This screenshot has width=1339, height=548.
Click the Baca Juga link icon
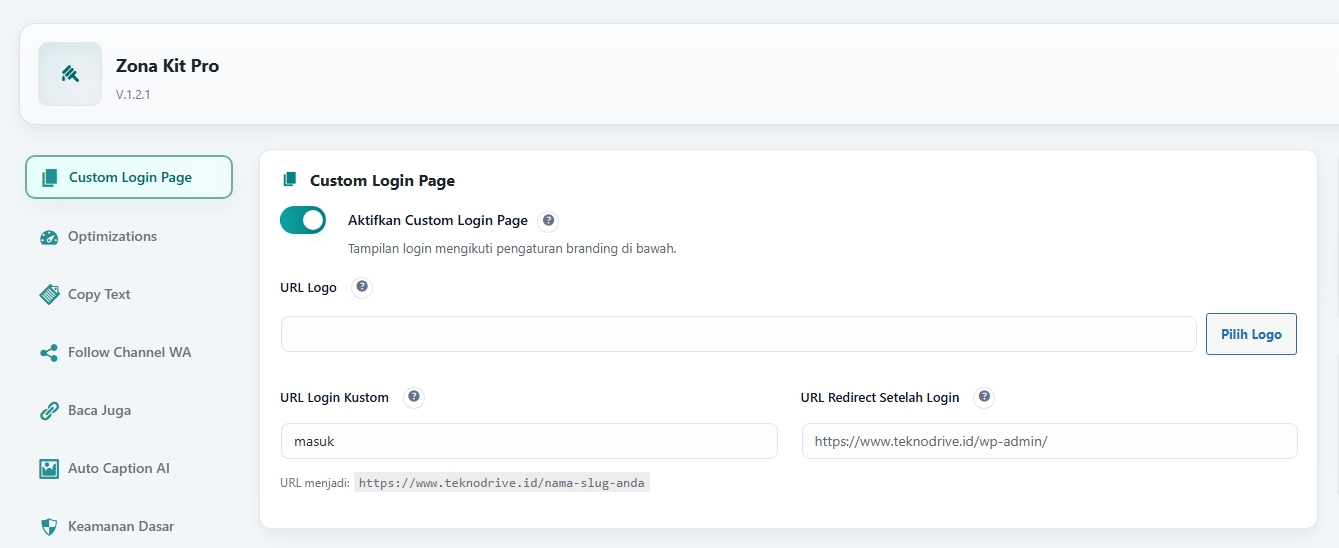pyautogui.click(x=49, y=411)
